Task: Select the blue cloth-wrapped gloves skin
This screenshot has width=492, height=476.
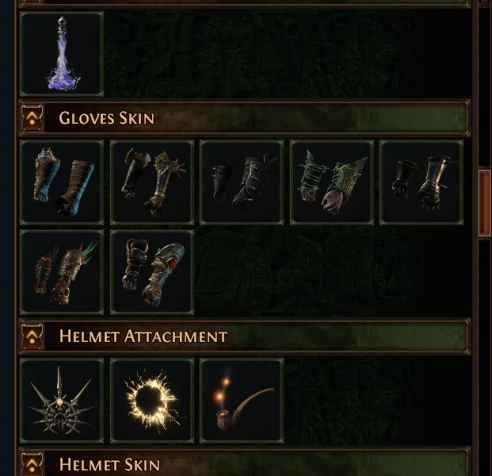Action: tap(62, 182)
